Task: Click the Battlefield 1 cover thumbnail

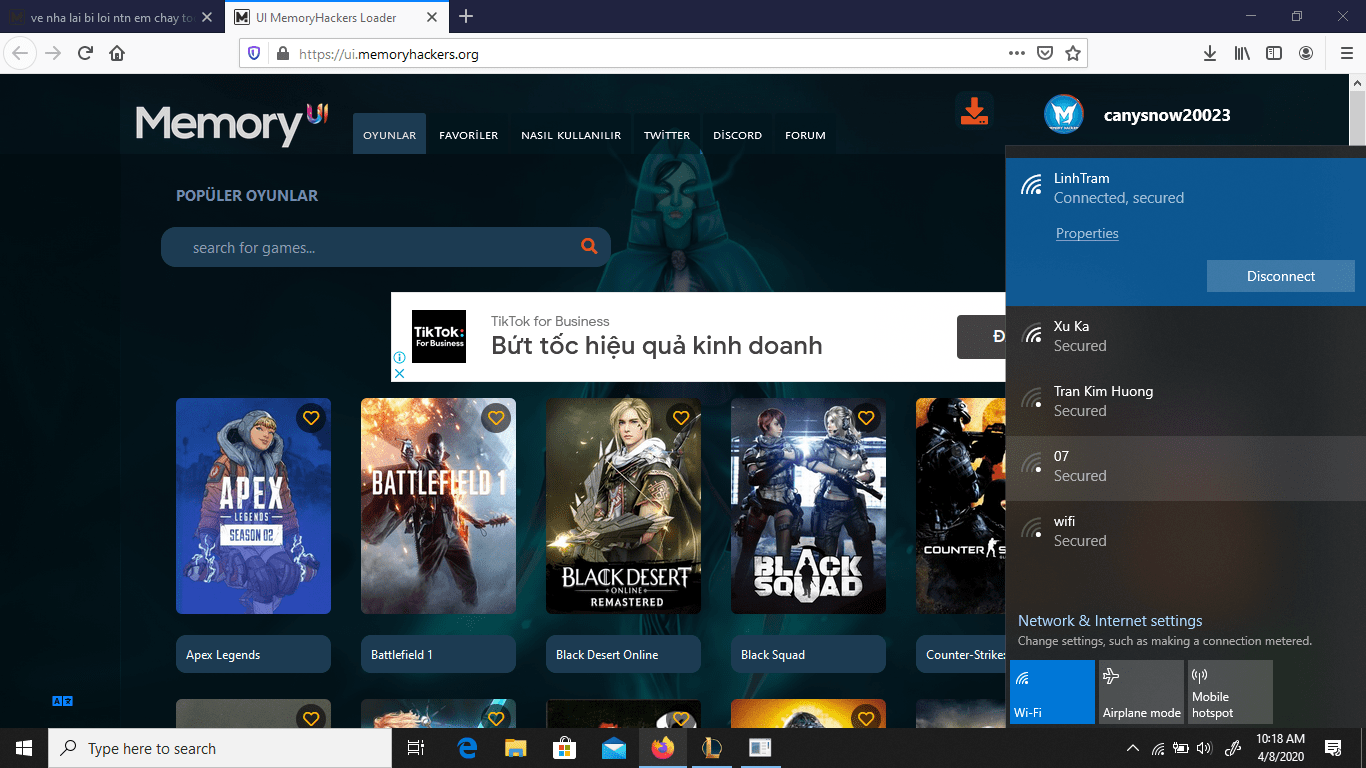Action: tap(438, 506)
